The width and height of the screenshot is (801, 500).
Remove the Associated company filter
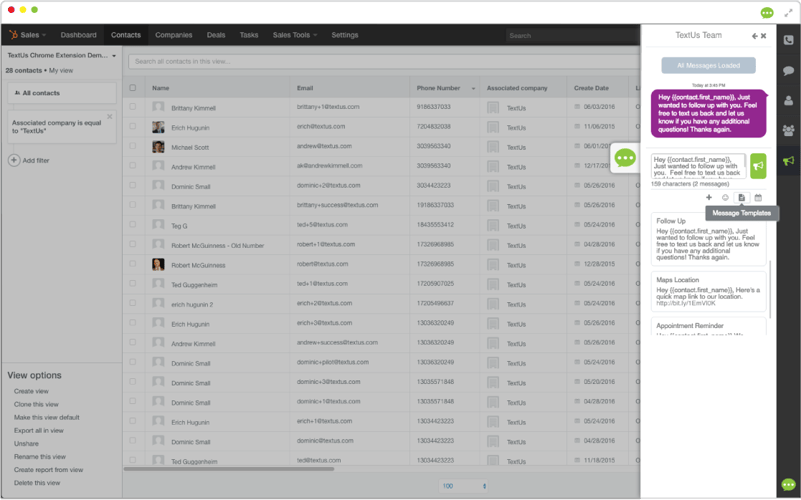(x=109, y=117)
